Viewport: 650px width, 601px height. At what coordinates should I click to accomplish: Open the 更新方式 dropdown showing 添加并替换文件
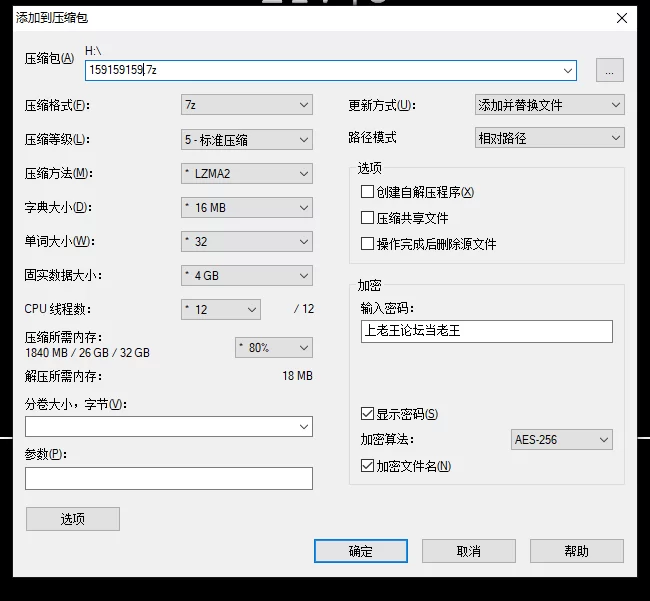click(550, 105)
